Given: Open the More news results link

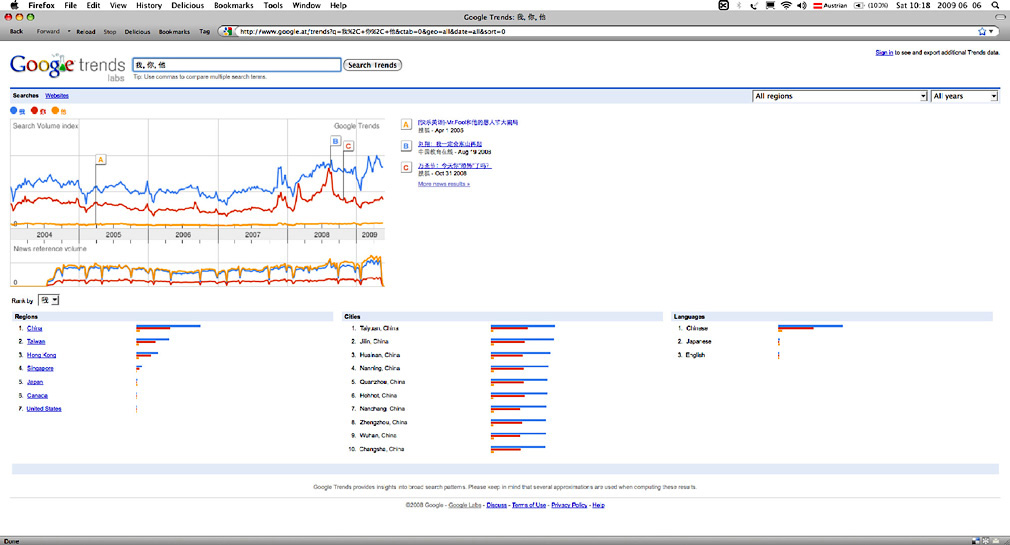Looking at the screenshot, I should pos(443,184).
